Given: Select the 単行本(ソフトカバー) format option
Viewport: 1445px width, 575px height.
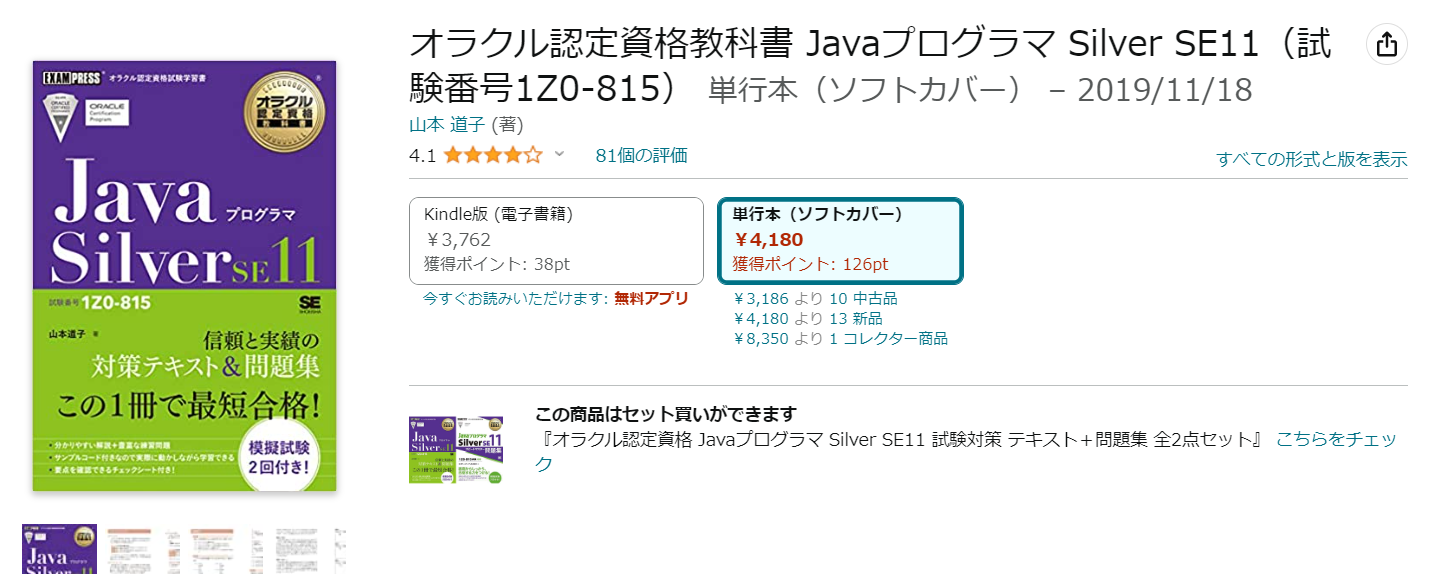Looking at the screenshot, I should tap(840, 241).
